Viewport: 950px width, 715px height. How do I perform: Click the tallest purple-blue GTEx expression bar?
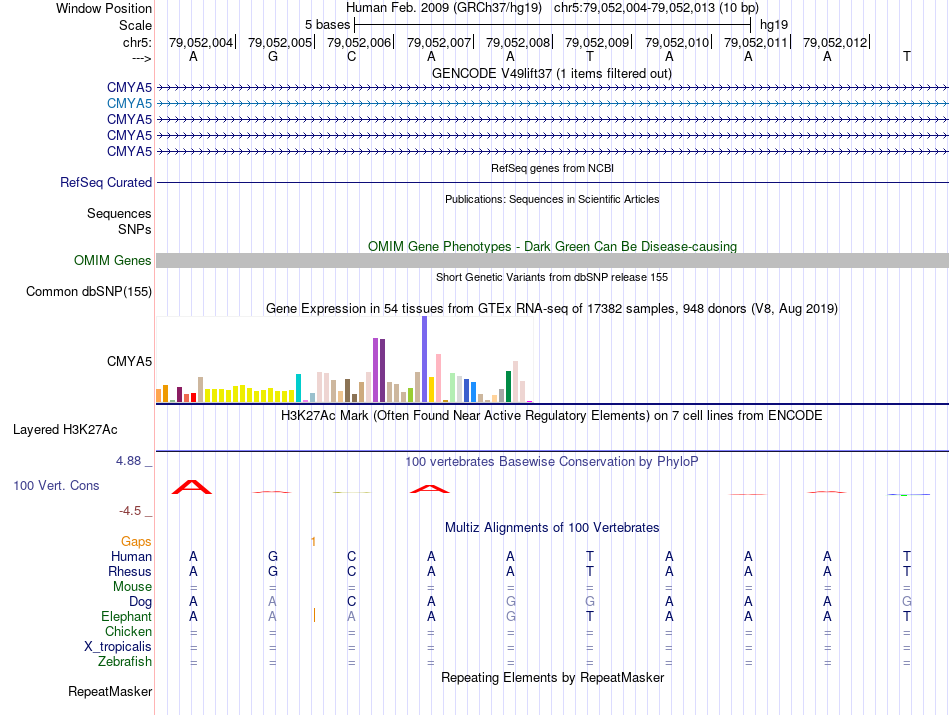coord(425,359)
